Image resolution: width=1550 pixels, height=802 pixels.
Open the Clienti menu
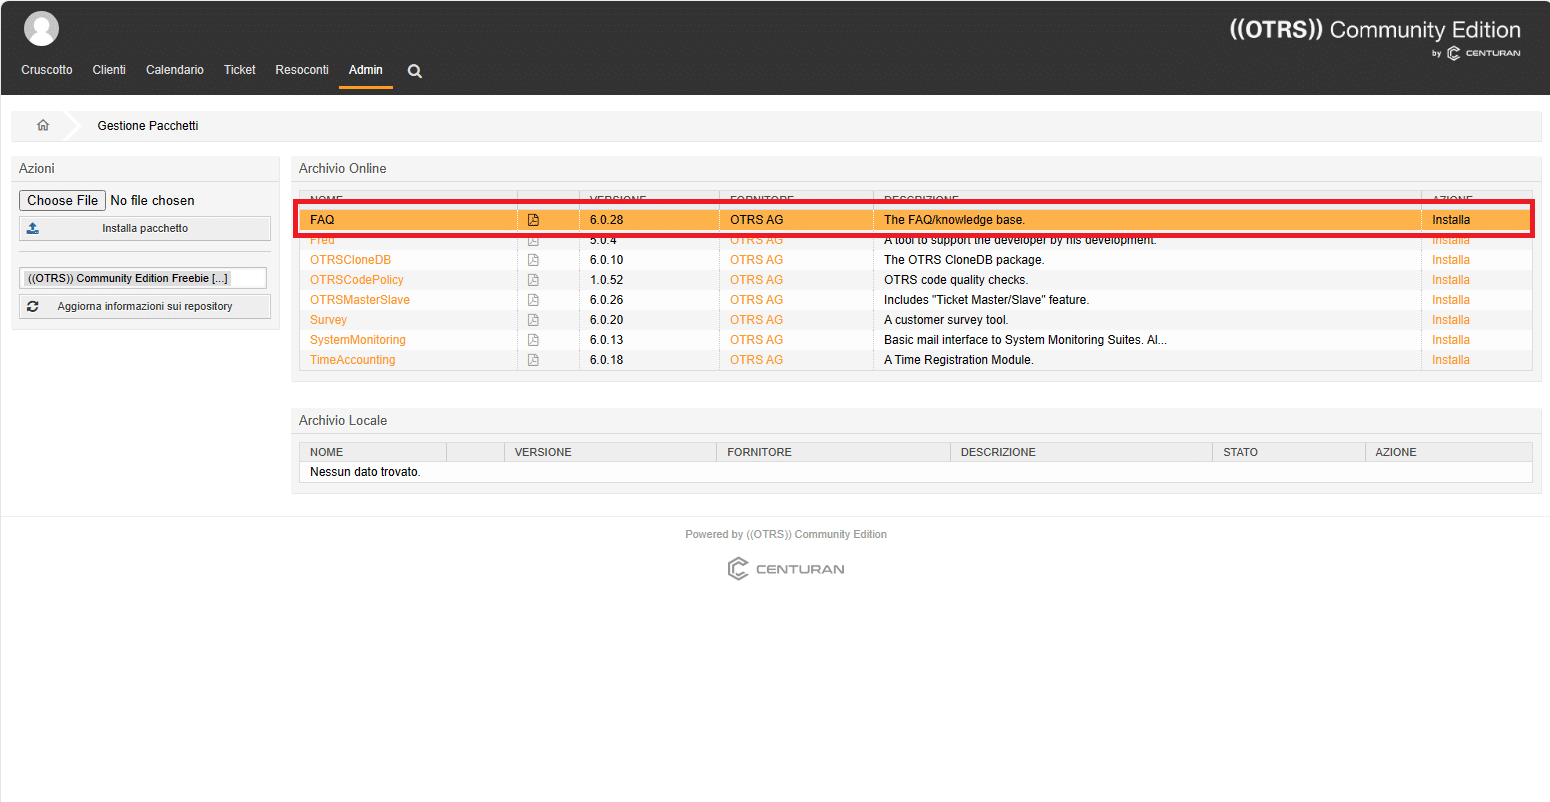pos(109,70)
